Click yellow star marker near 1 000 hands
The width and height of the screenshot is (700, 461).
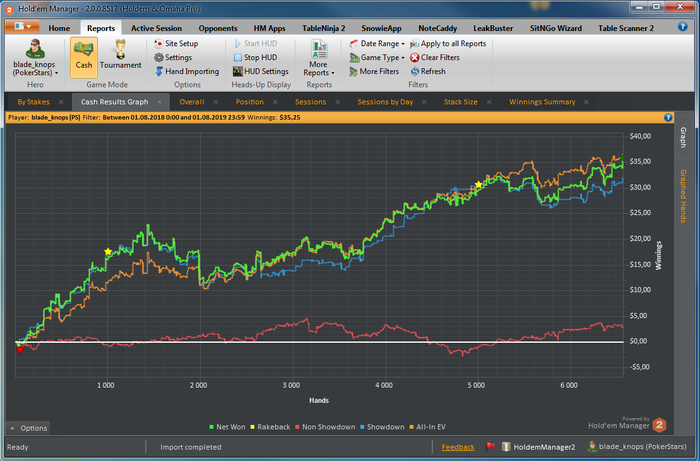[108, 252]
